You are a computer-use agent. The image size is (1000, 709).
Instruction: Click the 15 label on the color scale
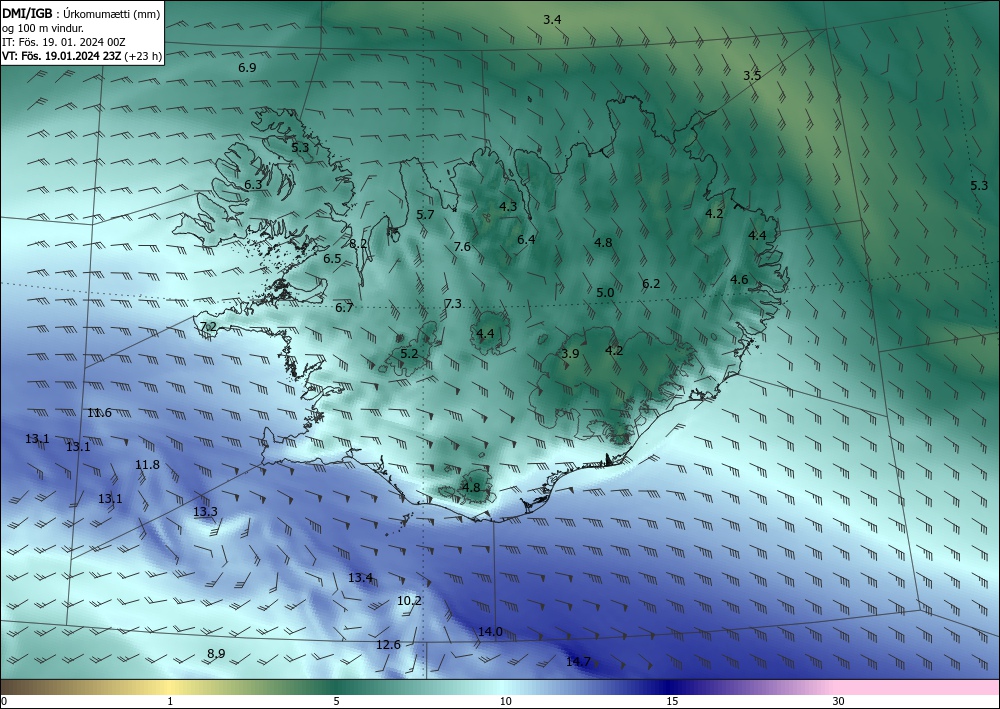(672, 701)
